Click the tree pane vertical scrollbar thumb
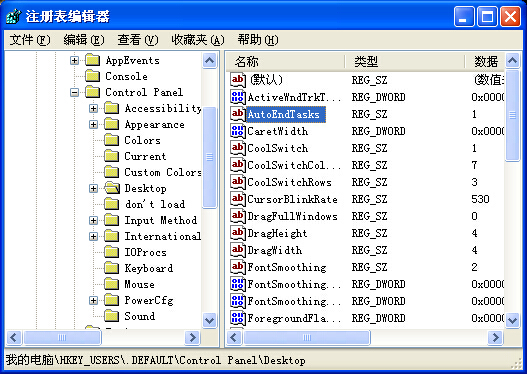The height and width of the screenshot is (374, 527). (x=209, y=157)
